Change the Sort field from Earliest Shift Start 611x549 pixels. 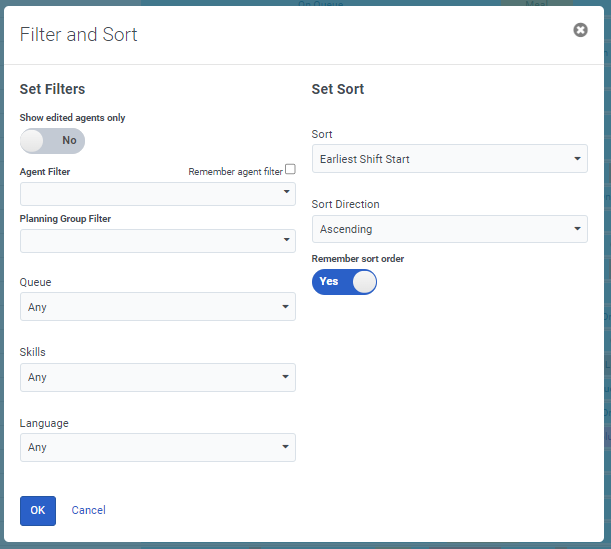(x=449, y=159)
